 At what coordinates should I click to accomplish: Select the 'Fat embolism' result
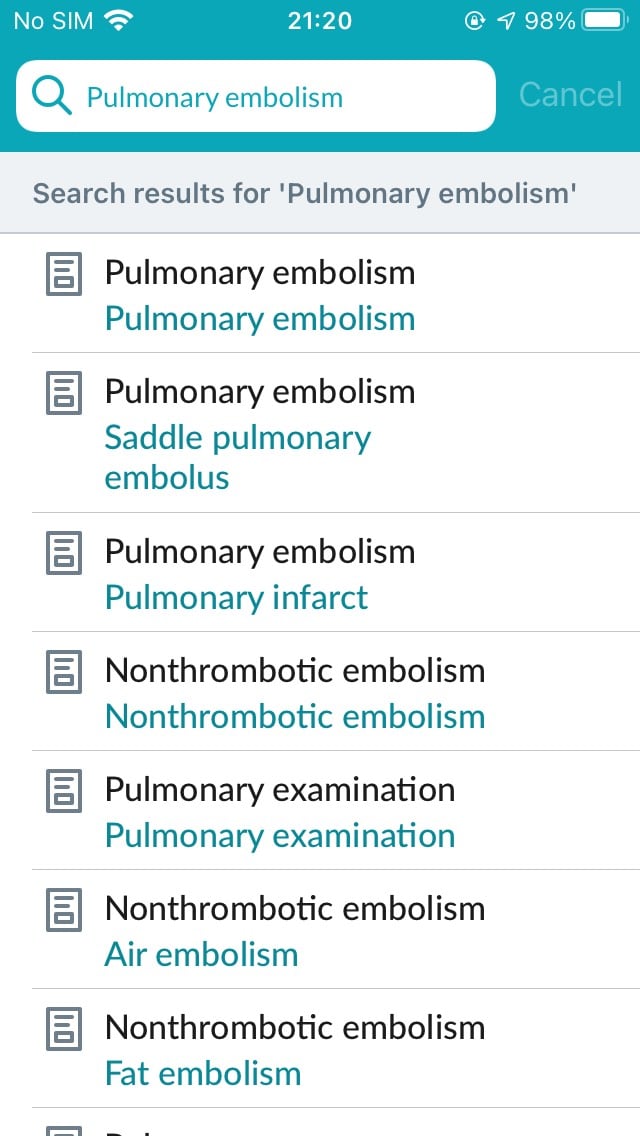tap(202, 1072)
